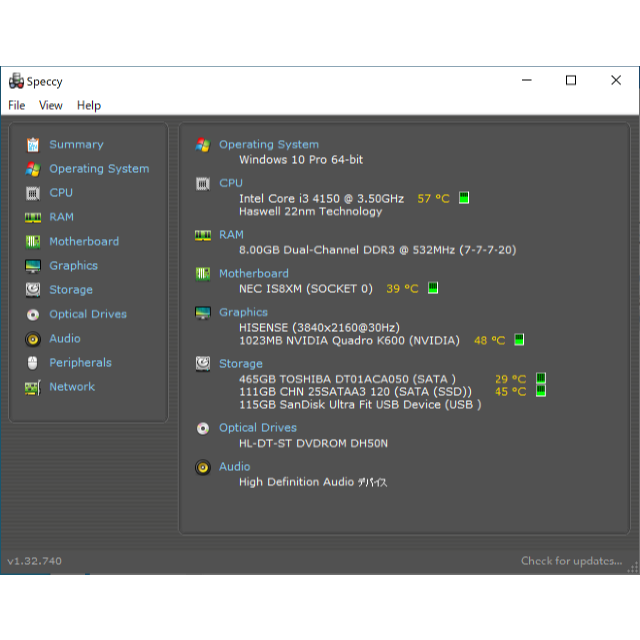
Task: Click the Optical Drives disc icon in summary panel
Action: pos(203,429)
